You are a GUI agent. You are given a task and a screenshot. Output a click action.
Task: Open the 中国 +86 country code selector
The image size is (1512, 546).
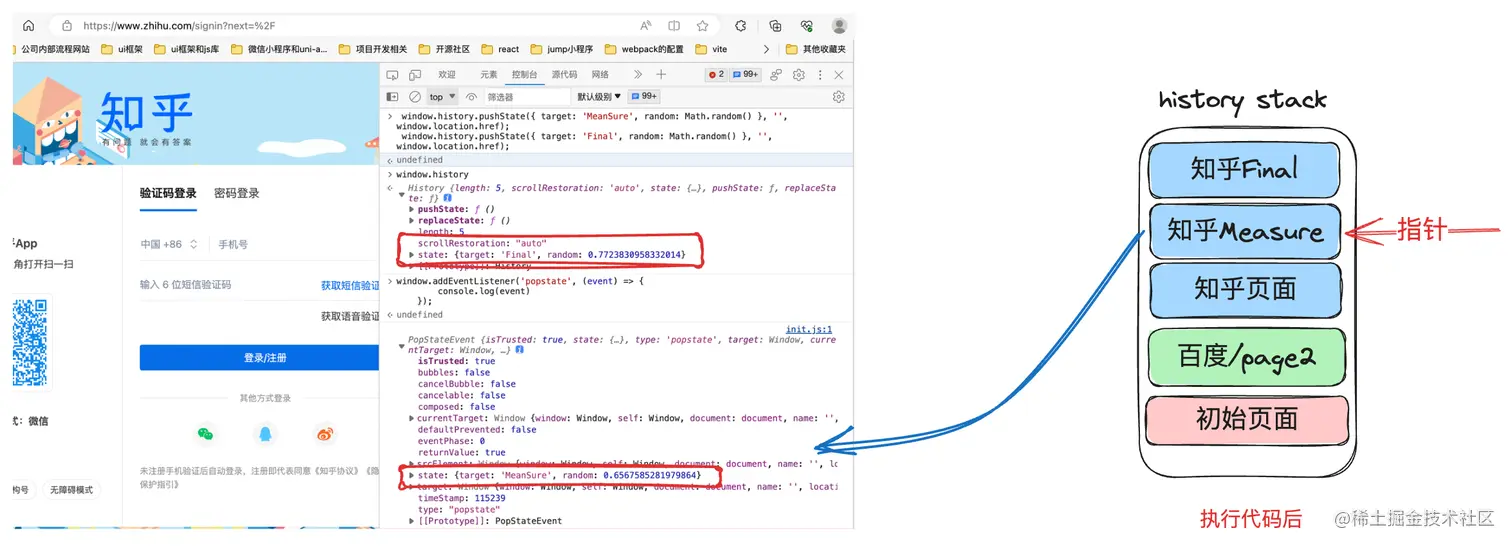tap(169, 244)
